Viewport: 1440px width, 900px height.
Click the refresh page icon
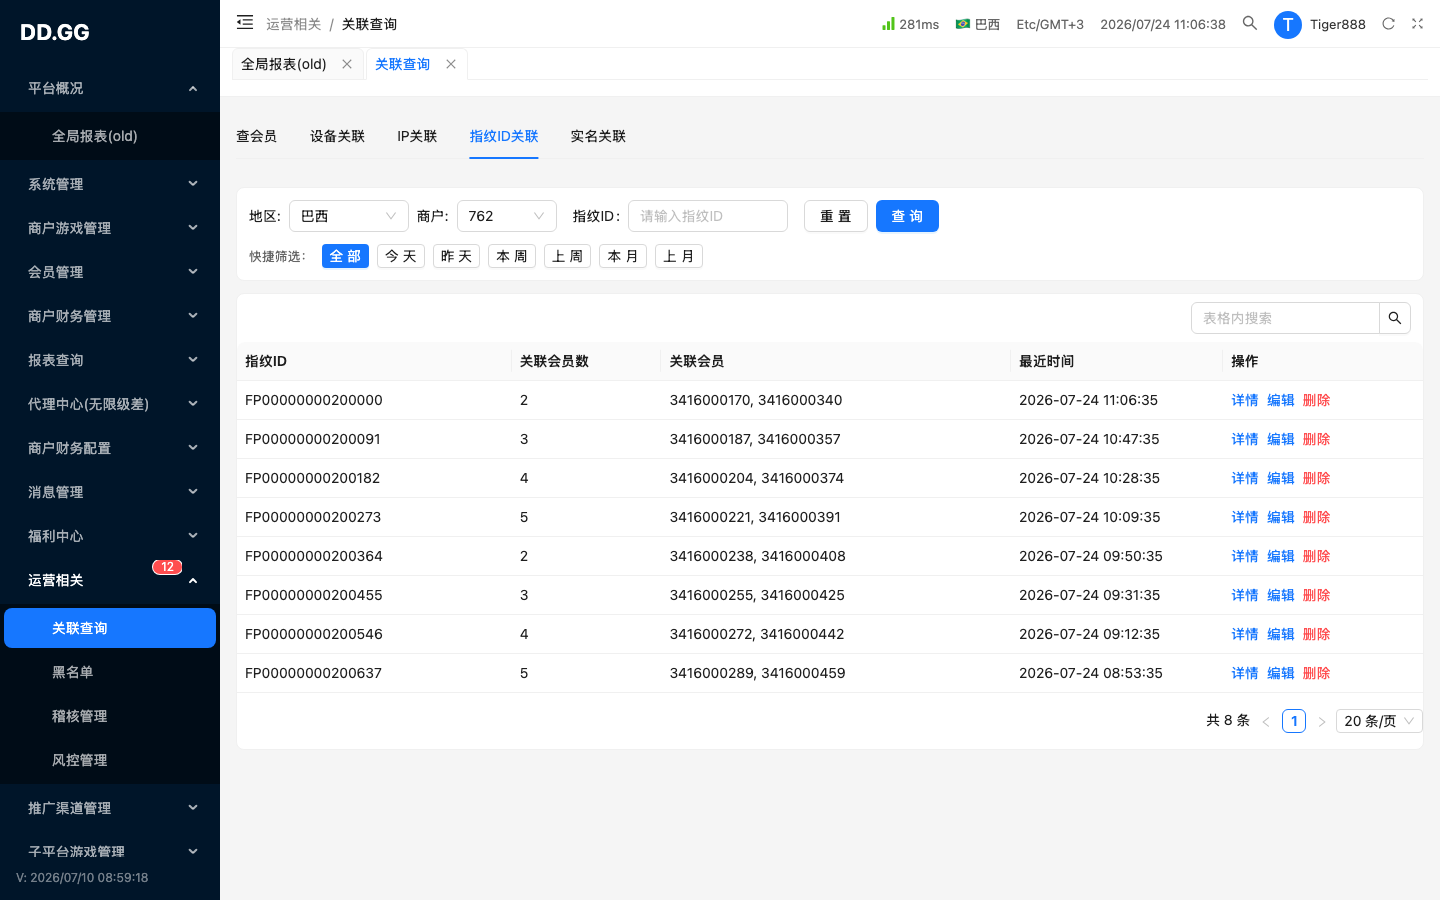[1388, 23]
